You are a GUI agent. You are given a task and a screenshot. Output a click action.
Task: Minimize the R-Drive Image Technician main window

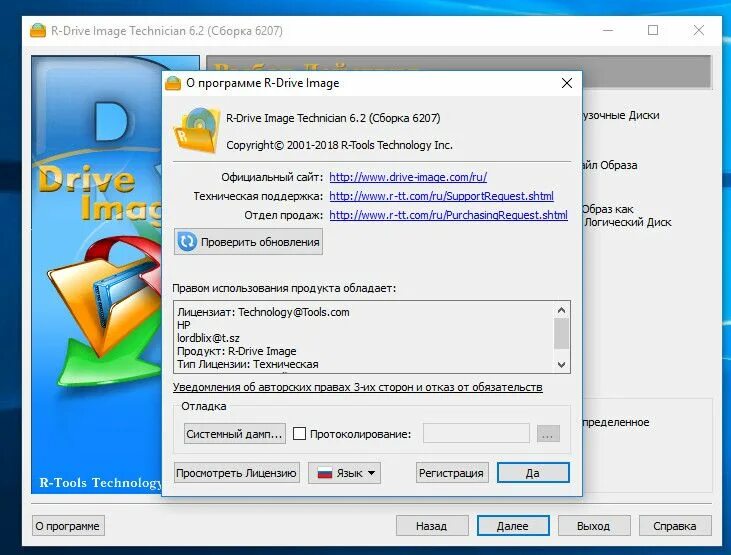click(x=608, y=31)
